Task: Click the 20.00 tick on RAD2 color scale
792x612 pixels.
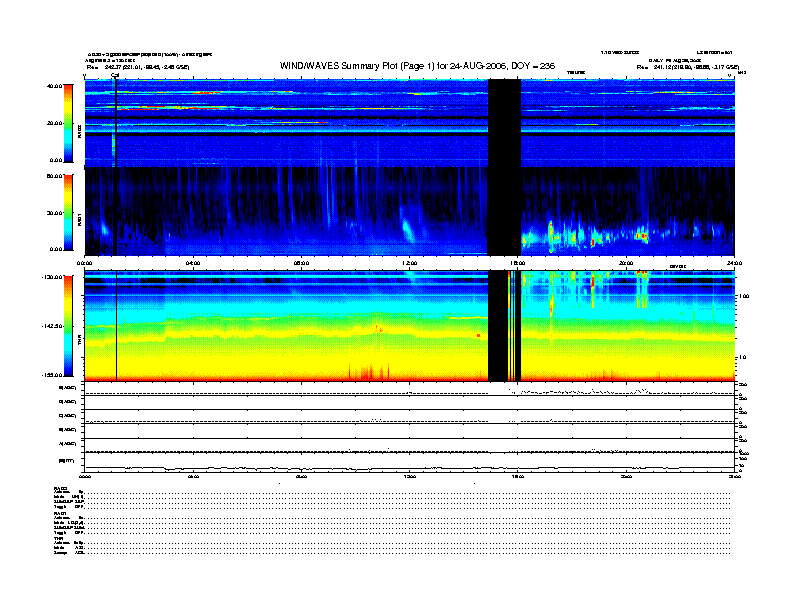Action: [54, 123]
